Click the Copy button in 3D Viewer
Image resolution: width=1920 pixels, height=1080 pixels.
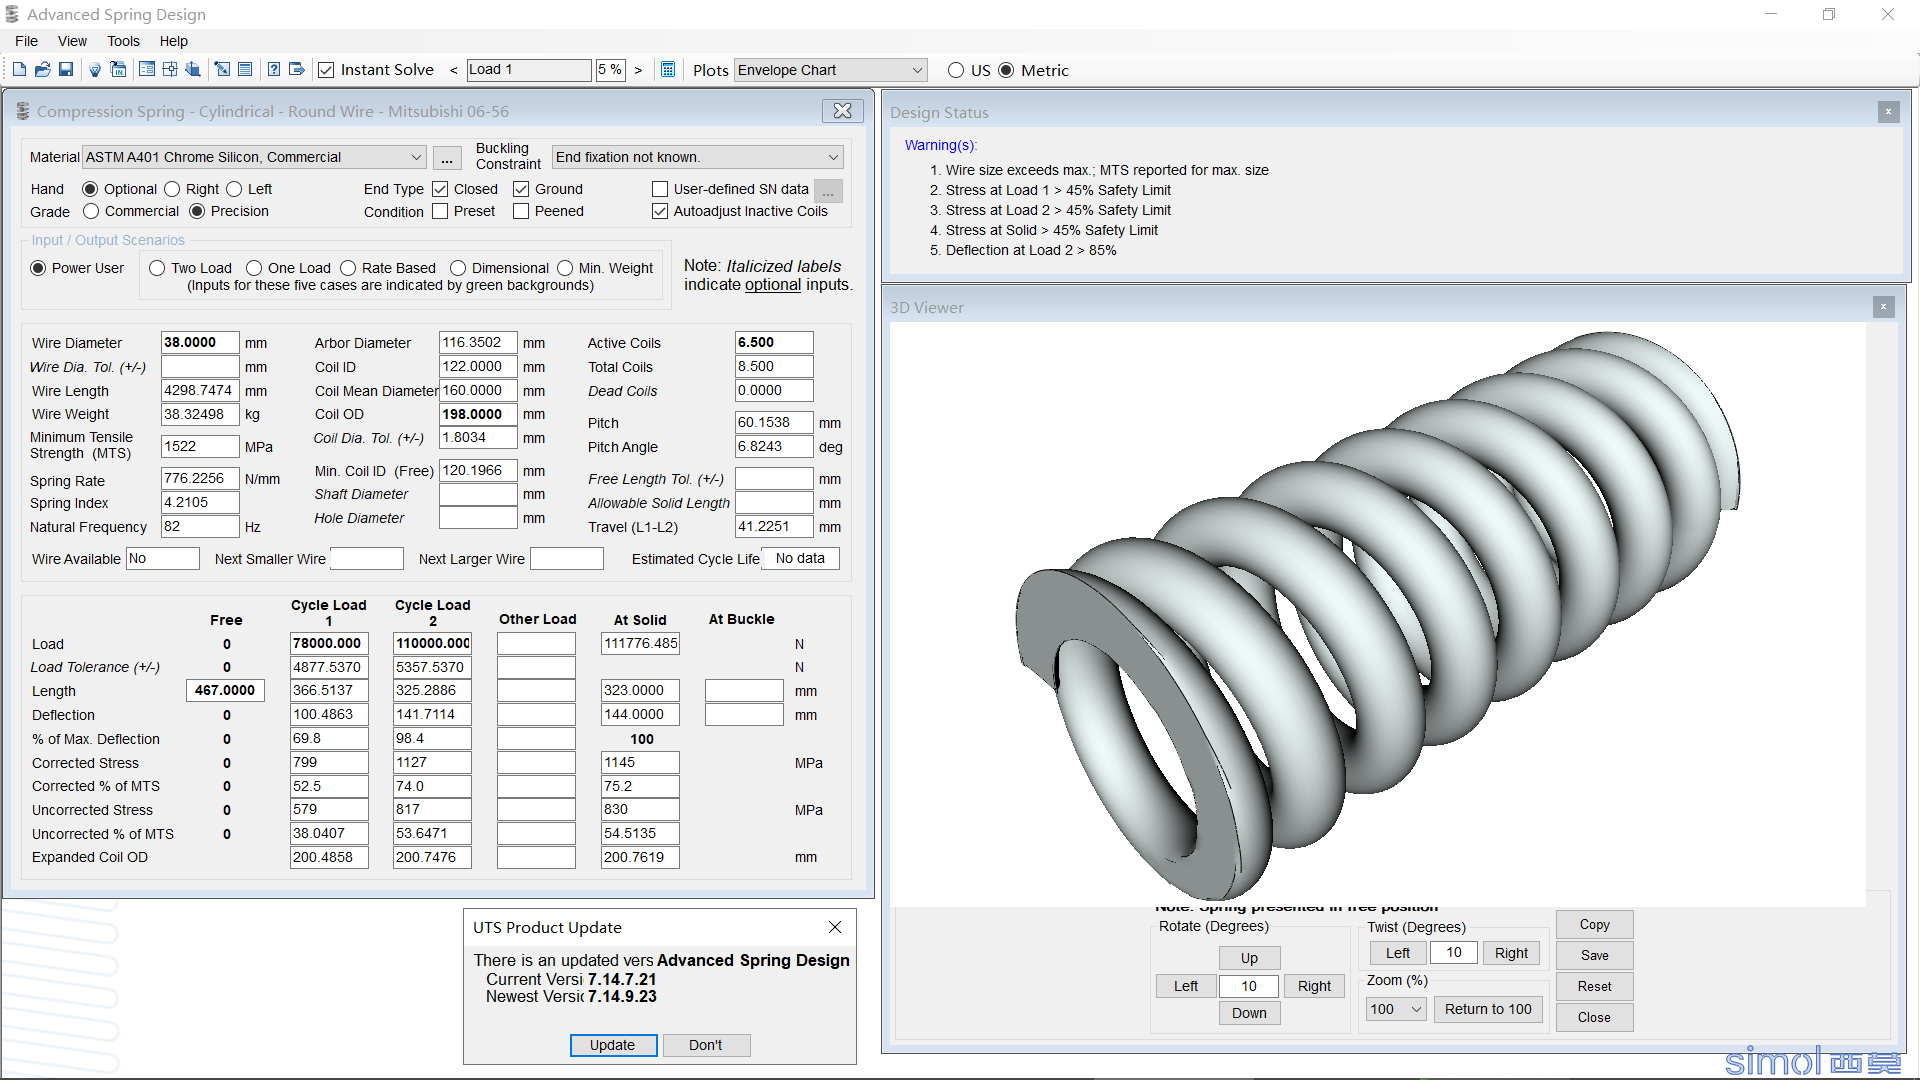point(1595,925)
